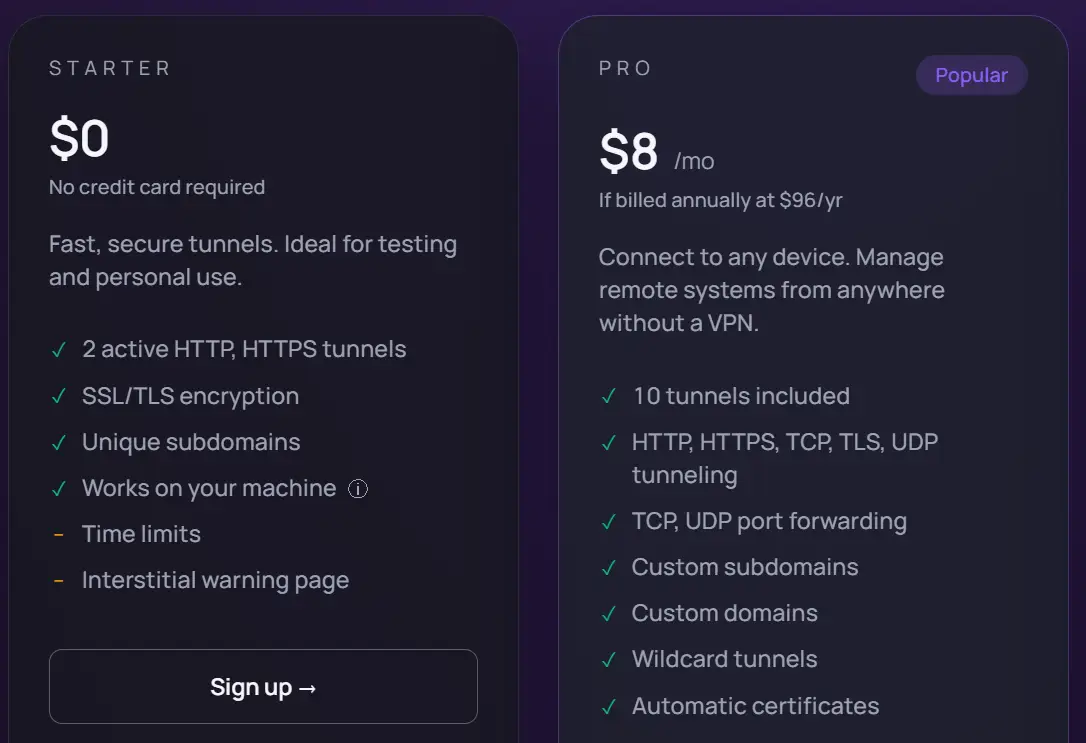Click the Custom subdomains feature text
The image size is (1086, 743).
745,567
